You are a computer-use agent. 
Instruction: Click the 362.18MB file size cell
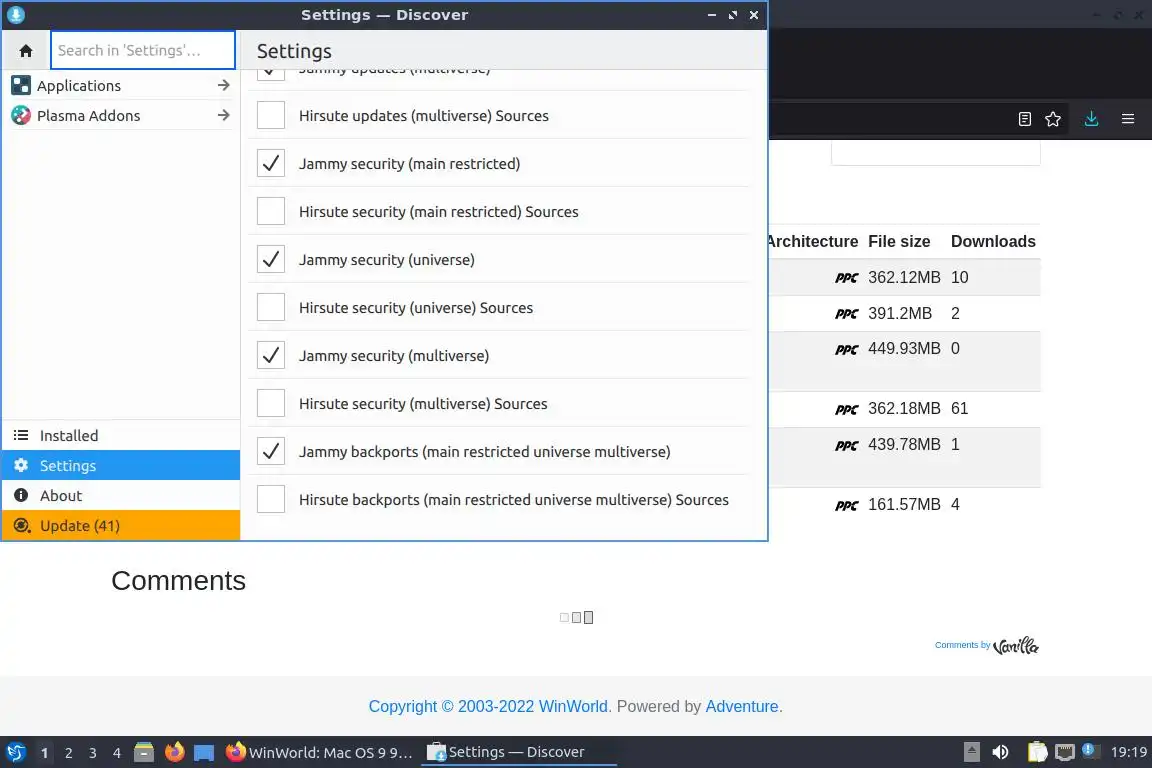(904, 409)
